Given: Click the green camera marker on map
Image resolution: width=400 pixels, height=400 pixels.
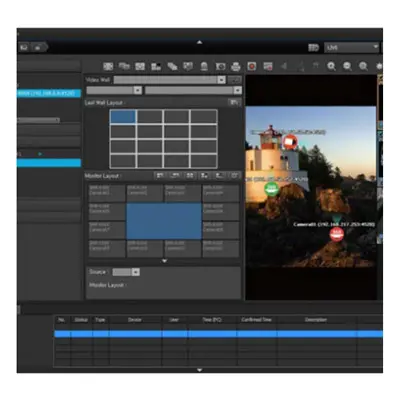Looking at the screenshot, I should 272,189.
